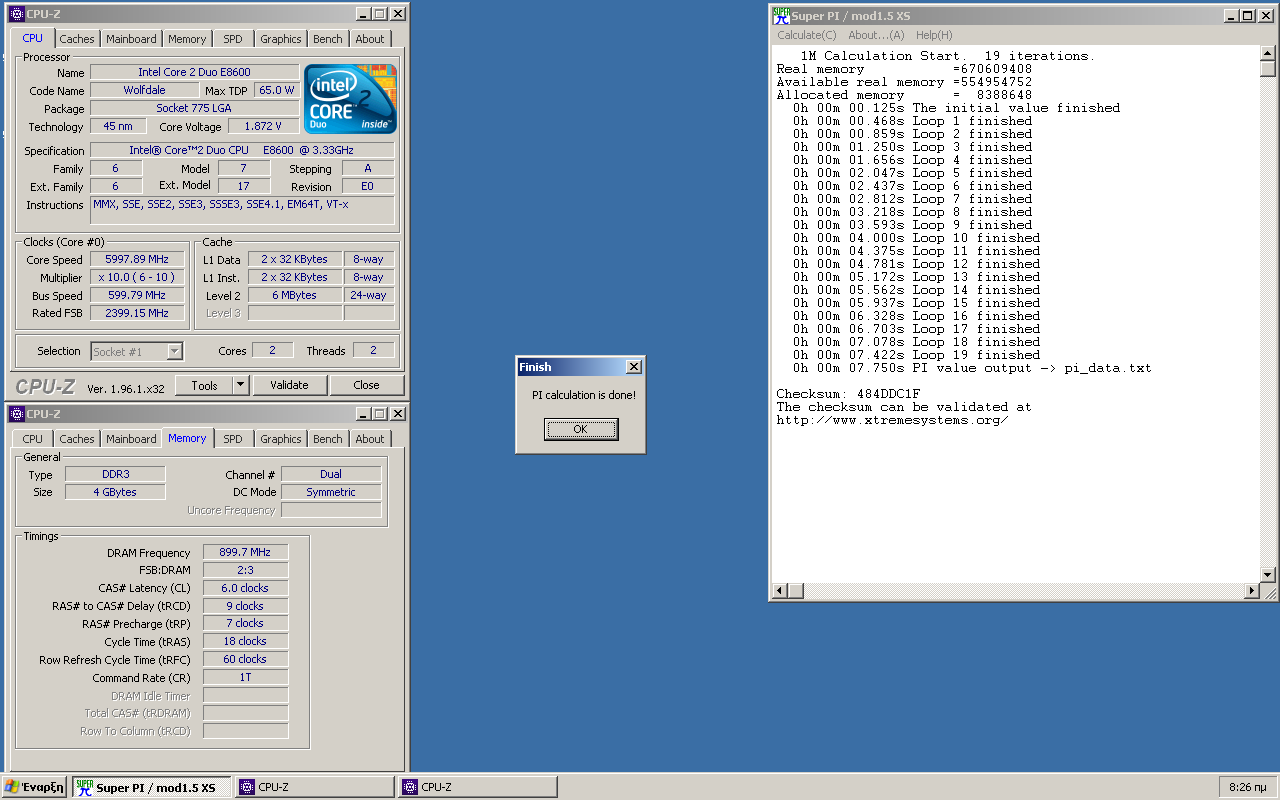The image size is (1280, 800).
Task: Click memory Size value 4 GBytes
Action: (x=115, y=492)
